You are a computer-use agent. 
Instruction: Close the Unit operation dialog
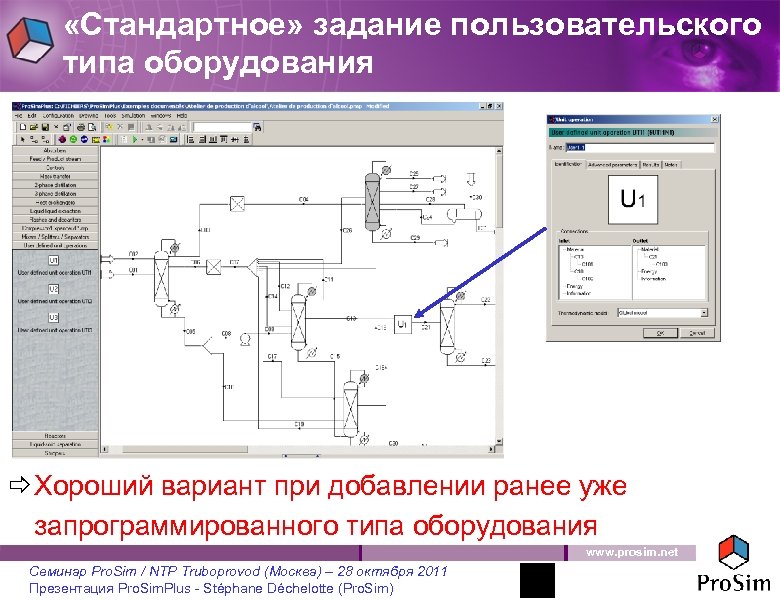pos(714,119)
